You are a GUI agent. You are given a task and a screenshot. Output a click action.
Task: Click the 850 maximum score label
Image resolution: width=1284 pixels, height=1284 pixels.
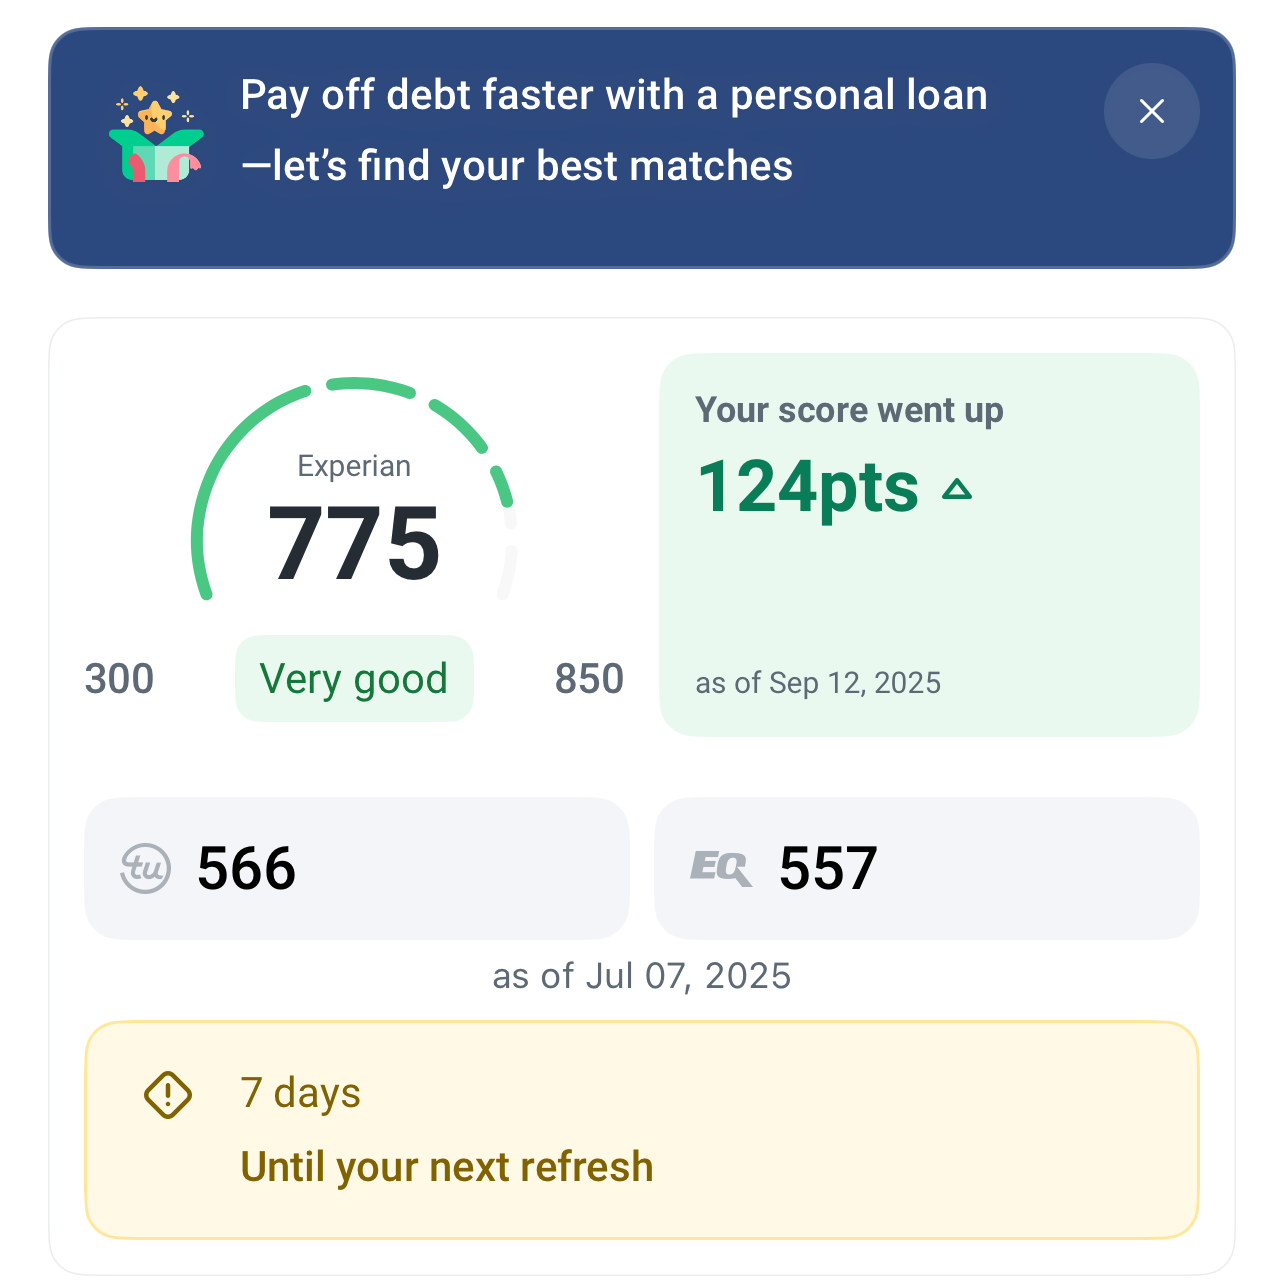click(589, 679)
